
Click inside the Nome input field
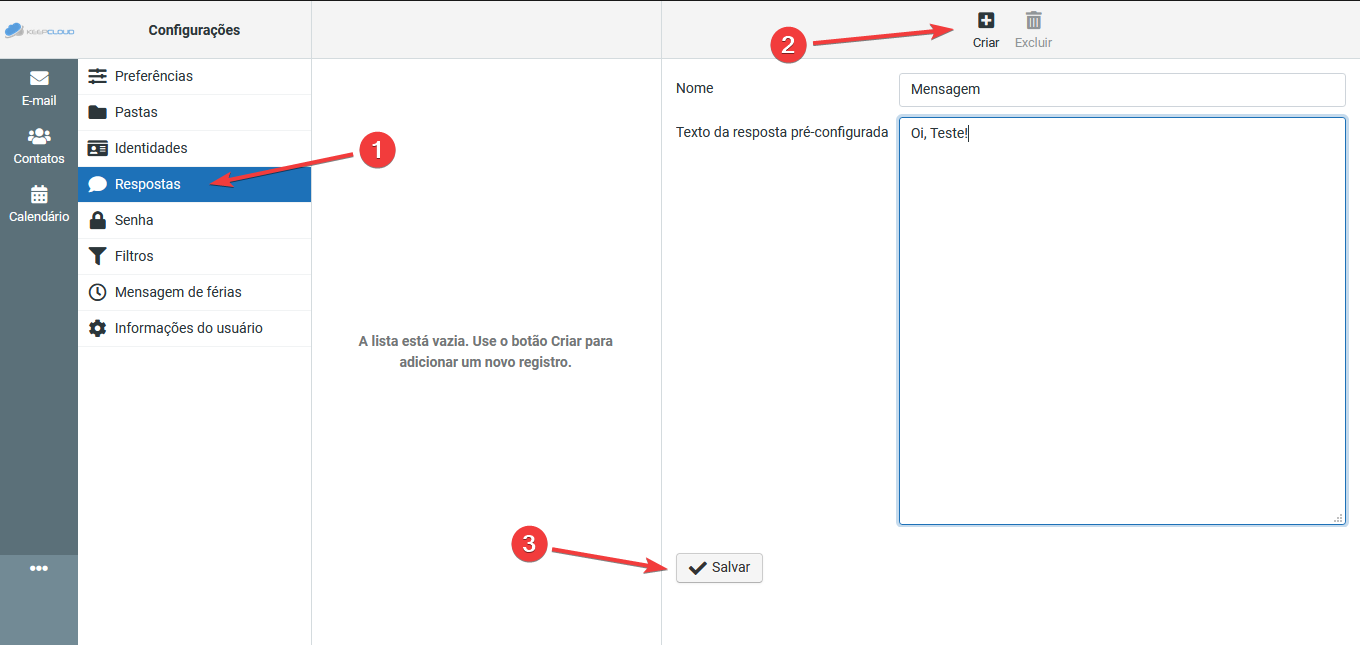click(1122, 89)
